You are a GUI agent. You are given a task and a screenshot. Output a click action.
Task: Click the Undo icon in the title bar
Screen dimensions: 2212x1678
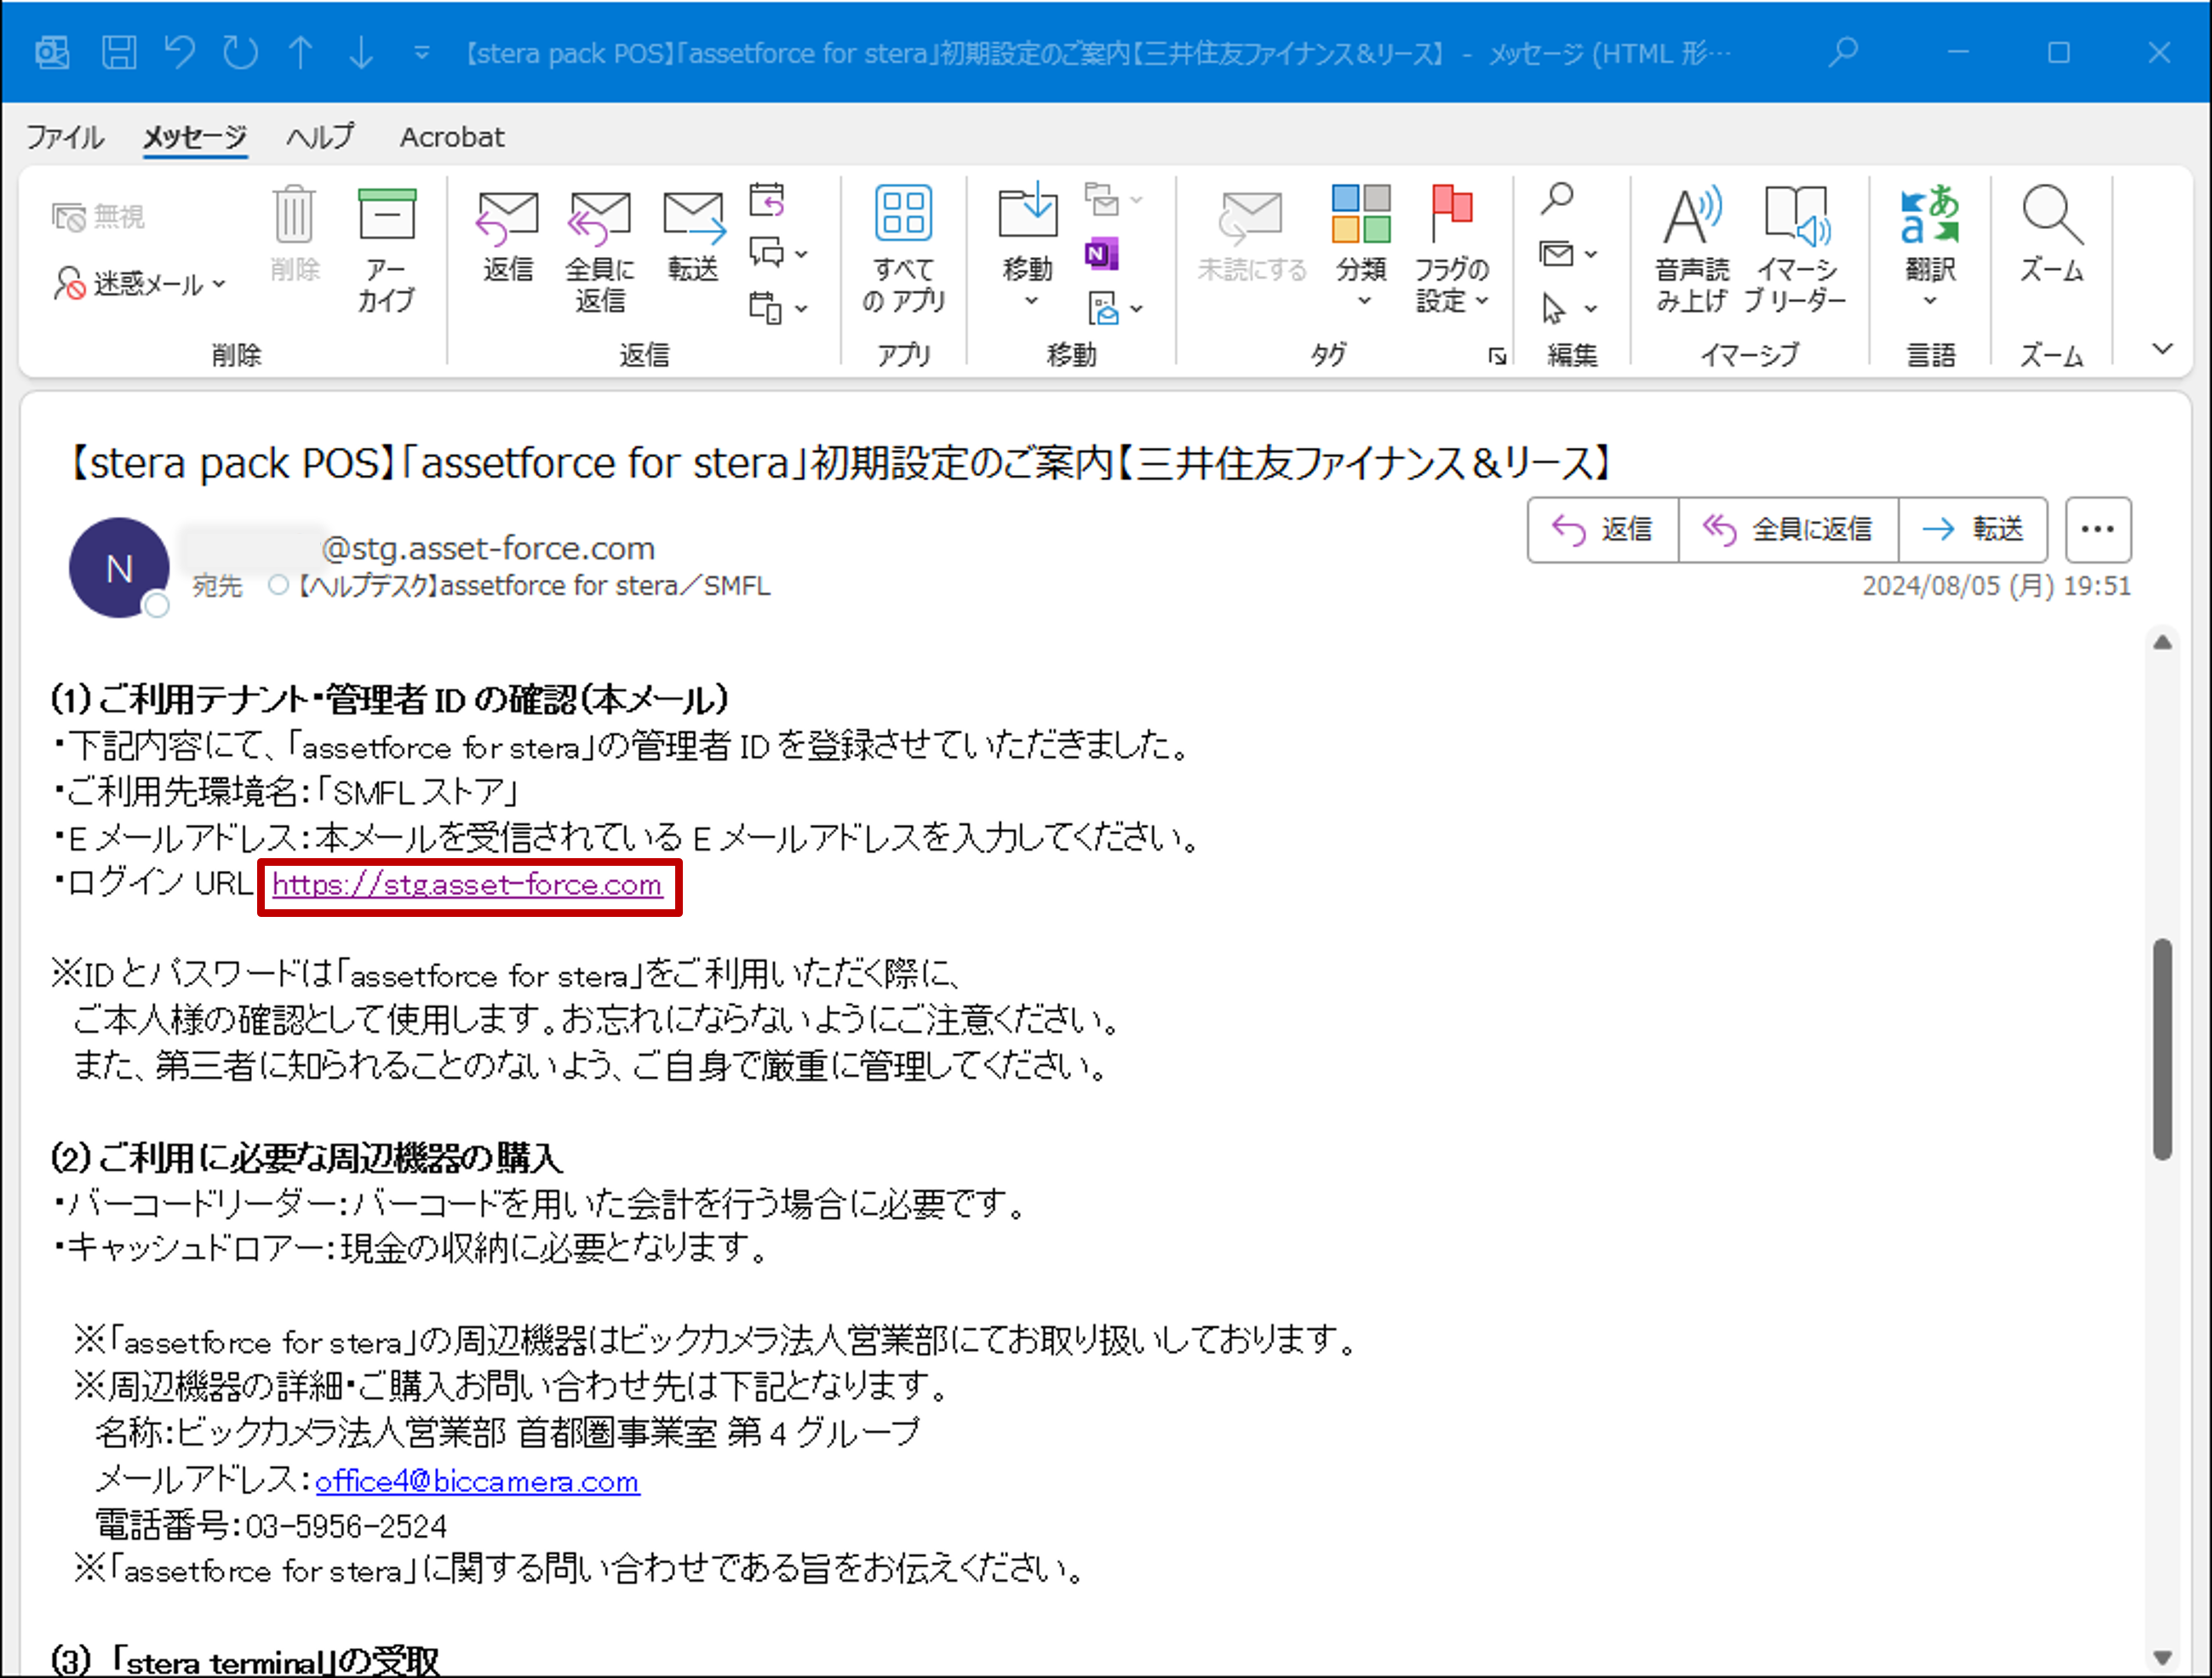click(x=180, y=52)
